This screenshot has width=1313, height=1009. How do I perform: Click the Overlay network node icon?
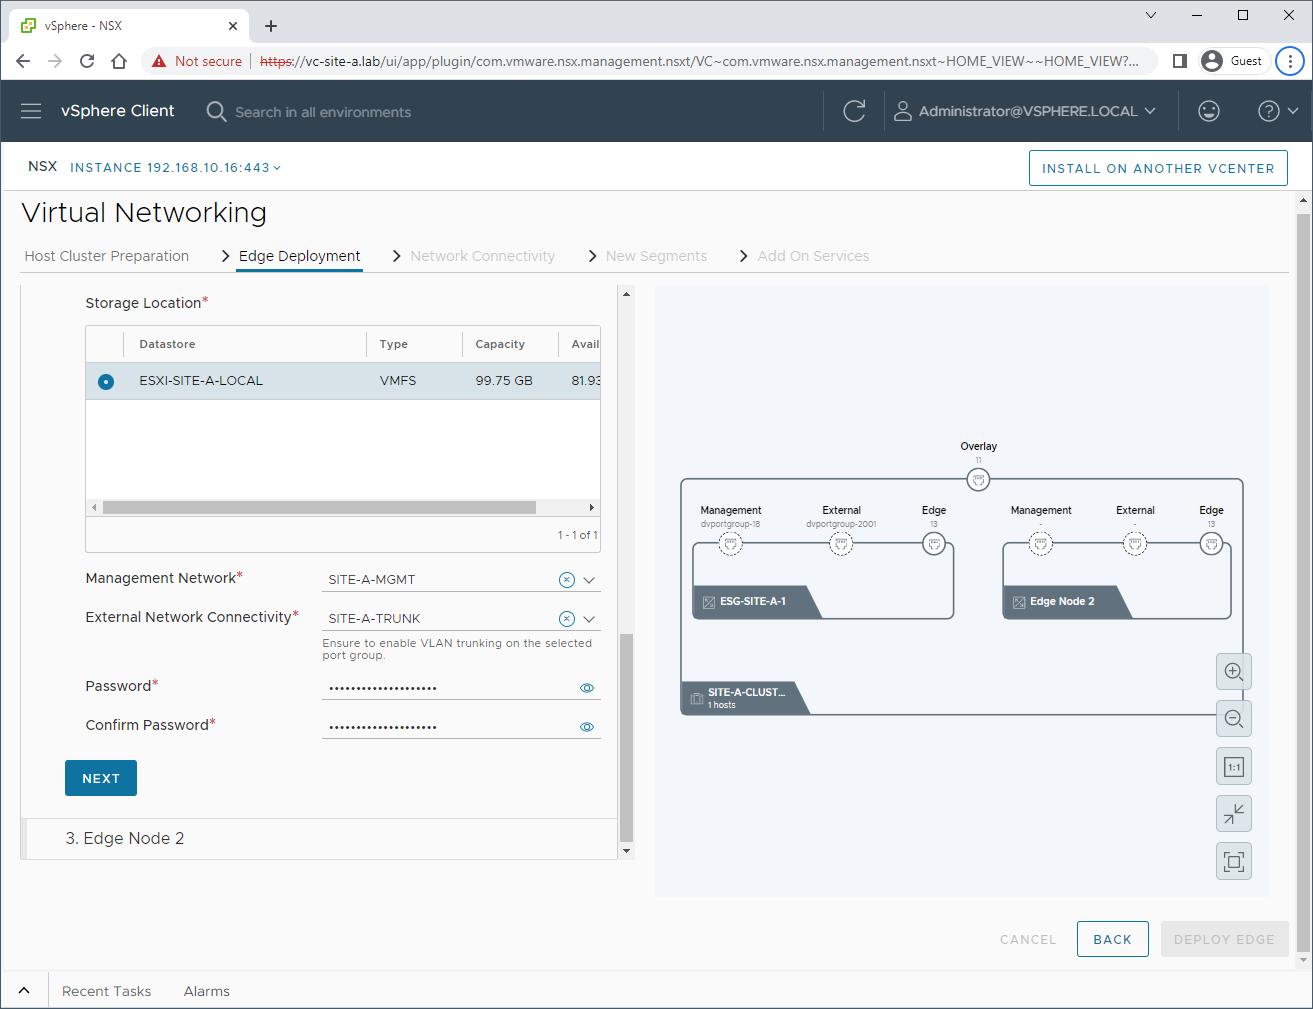[979, 480]
